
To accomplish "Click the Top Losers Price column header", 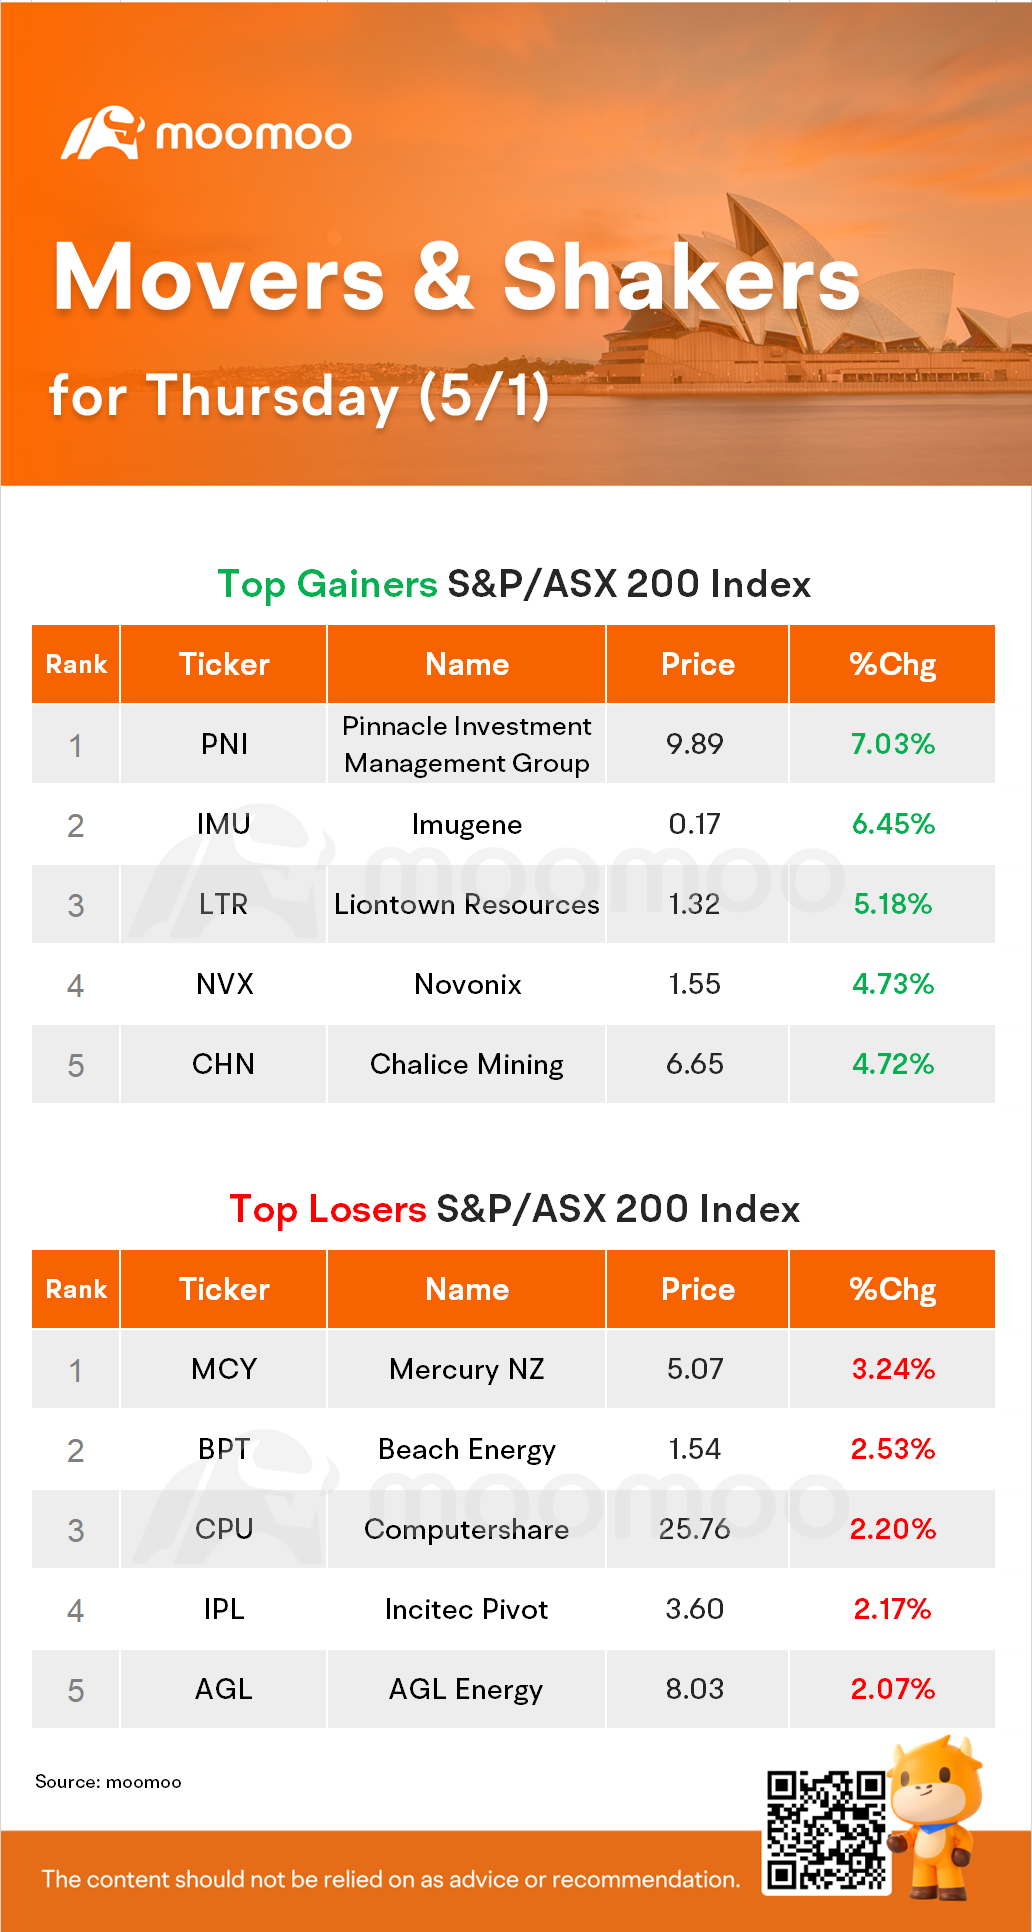I will (x=697, y=1290).
